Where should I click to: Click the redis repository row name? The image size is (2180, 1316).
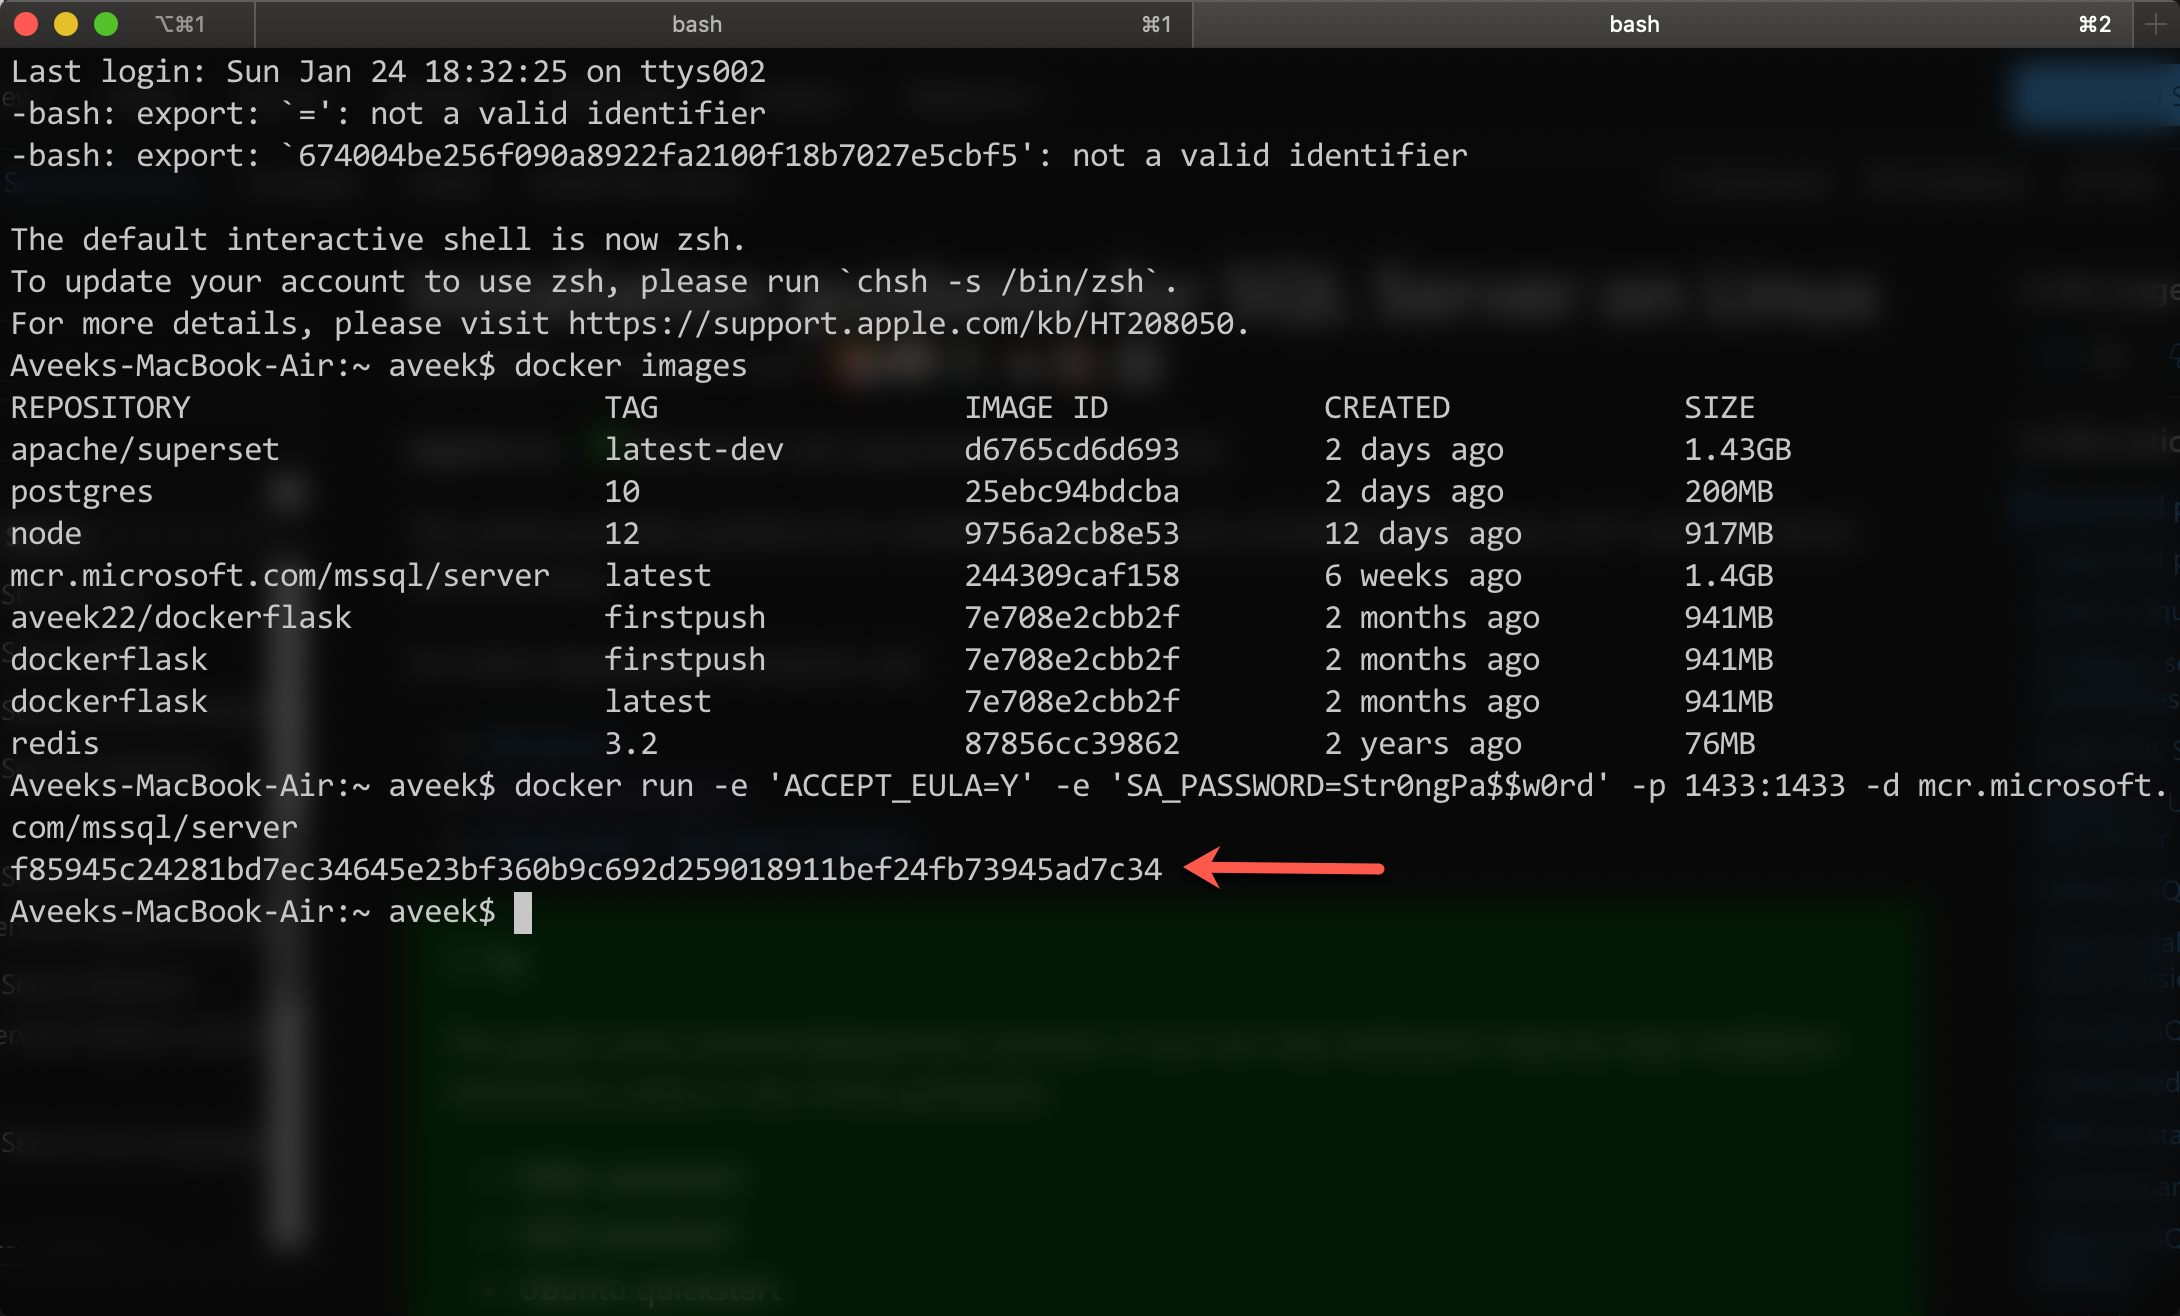pyautogui.click(x=55, y=744)
